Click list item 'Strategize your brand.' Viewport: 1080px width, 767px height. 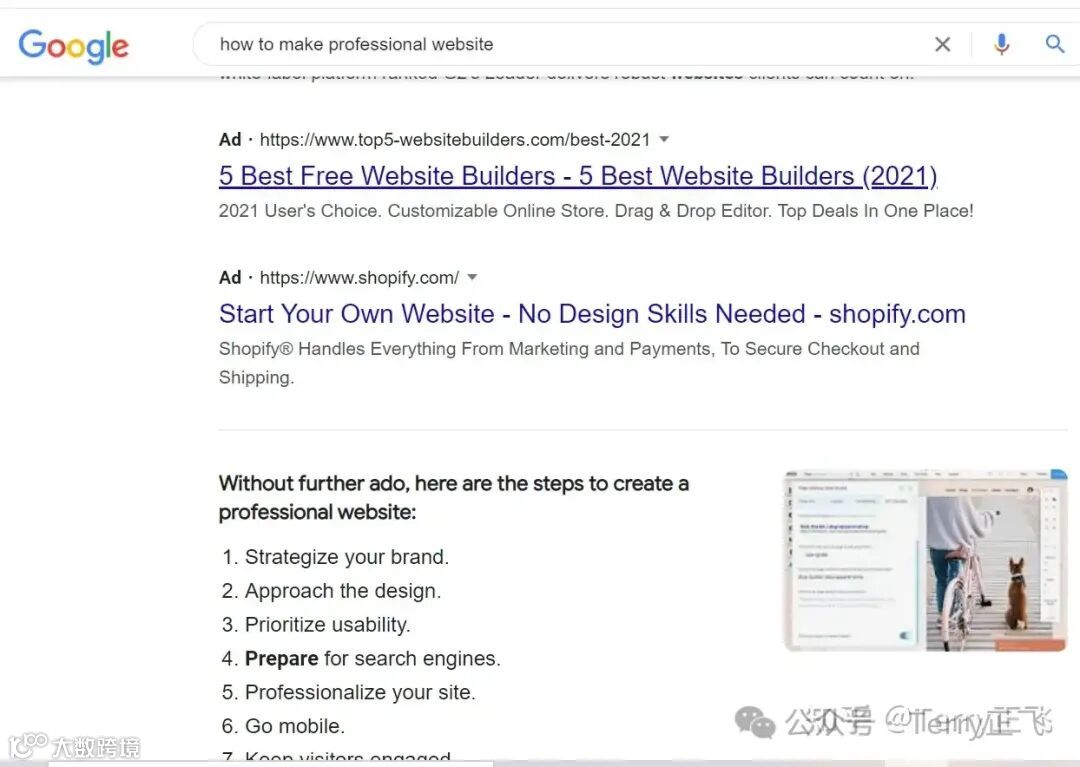click(346, 556)
